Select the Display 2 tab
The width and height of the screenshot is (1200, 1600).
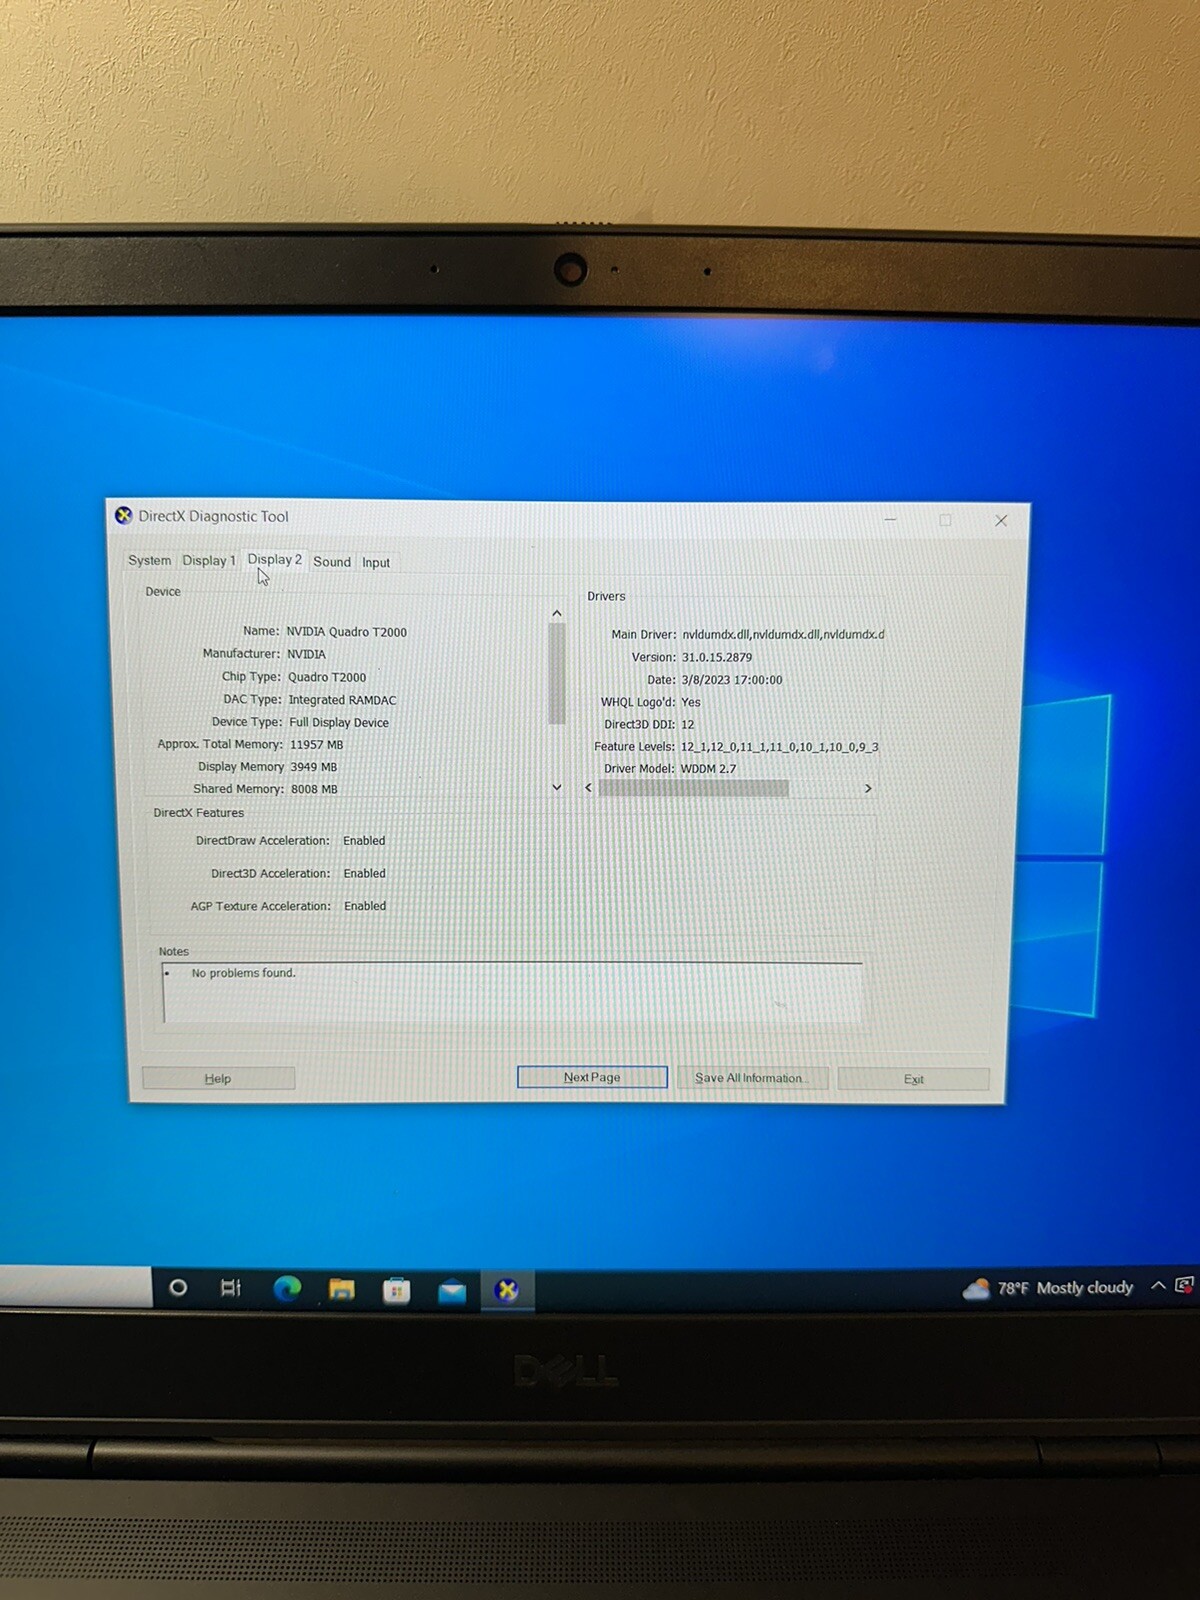point(274,560)
